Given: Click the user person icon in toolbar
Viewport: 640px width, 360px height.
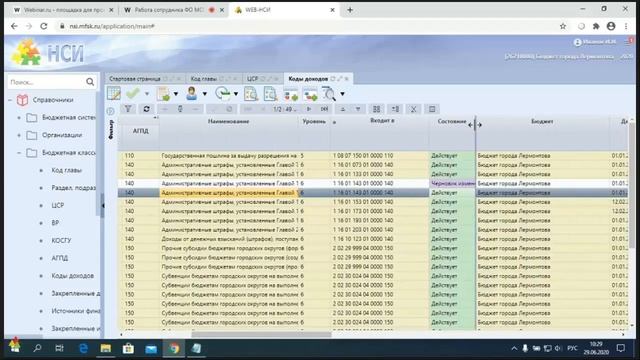Looking at the screenshot, I should click(191, 93).
